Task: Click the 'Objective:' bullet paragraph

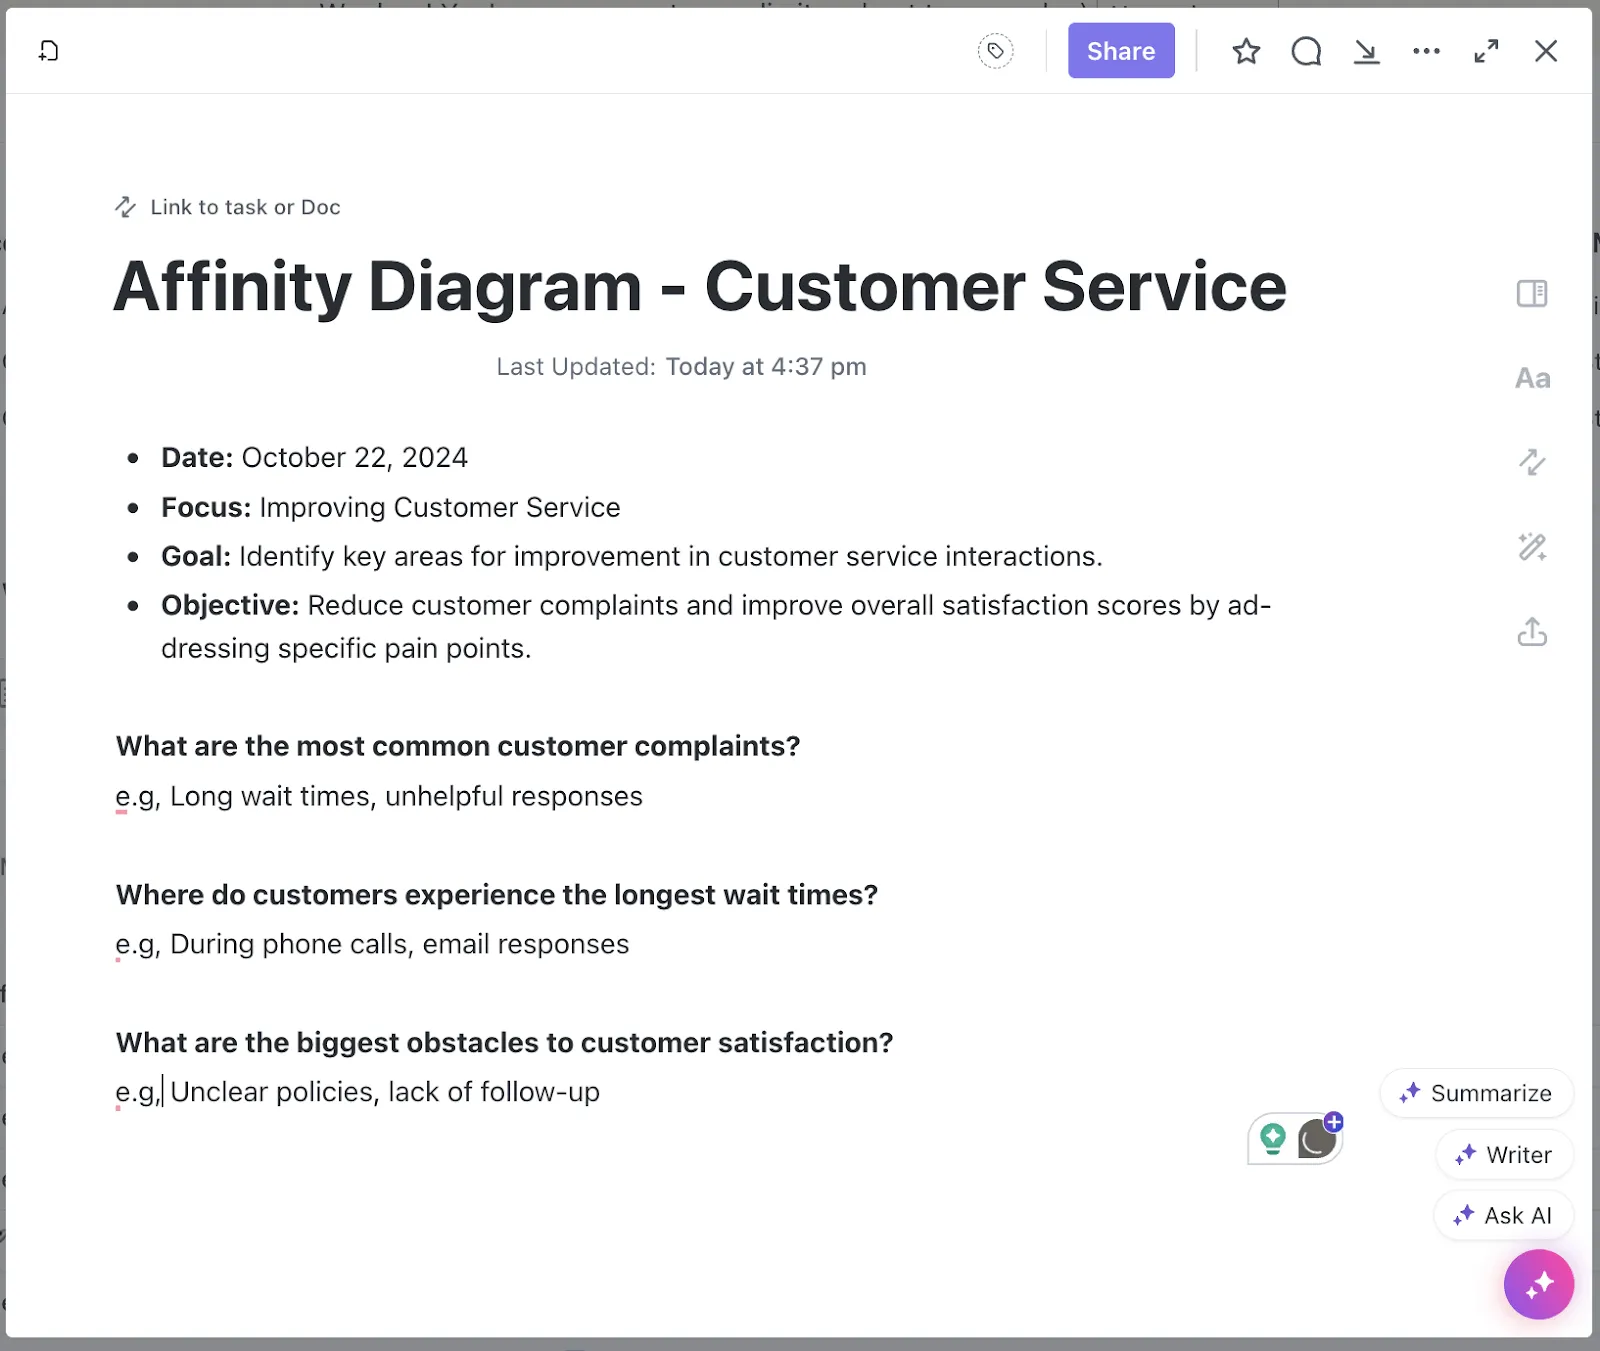Action: pyautogui.click(x=716, y=627)
